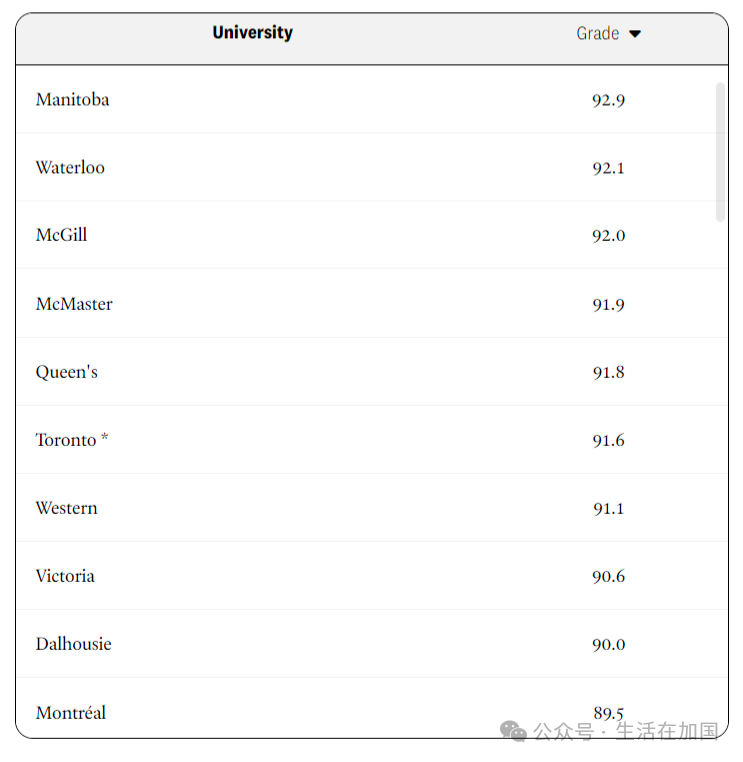Click the University column header
This screenshot has height=762, width=743.
[x=253, y=33]
